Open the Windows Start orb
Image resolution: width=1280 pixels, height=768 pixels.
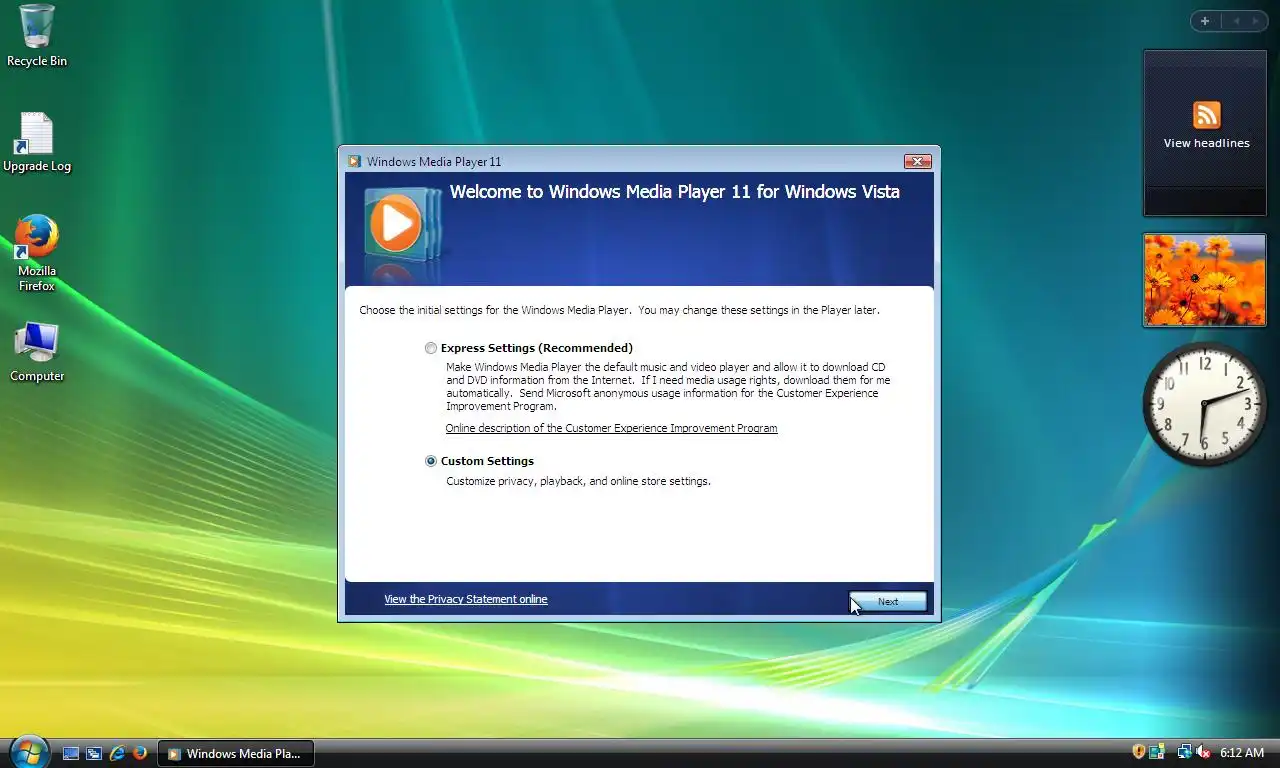[28, 751]
